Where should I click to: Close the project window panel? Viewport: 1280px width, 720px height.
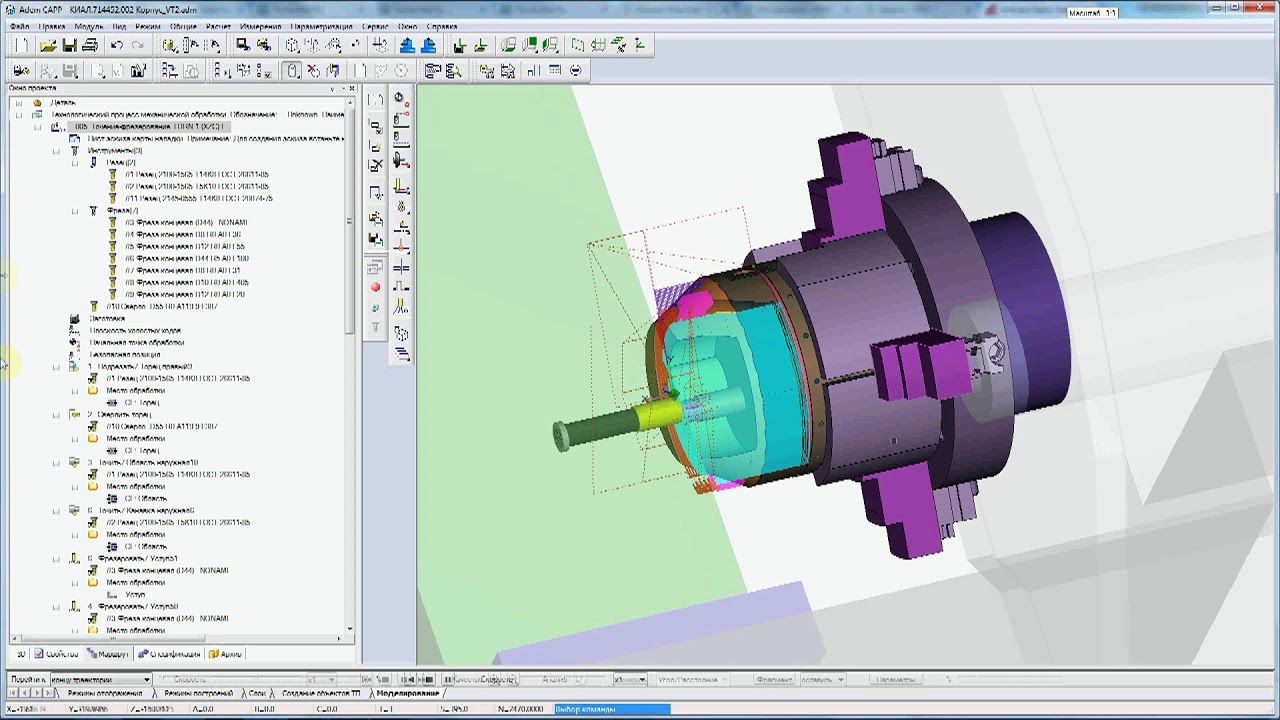tap(351, 89)
